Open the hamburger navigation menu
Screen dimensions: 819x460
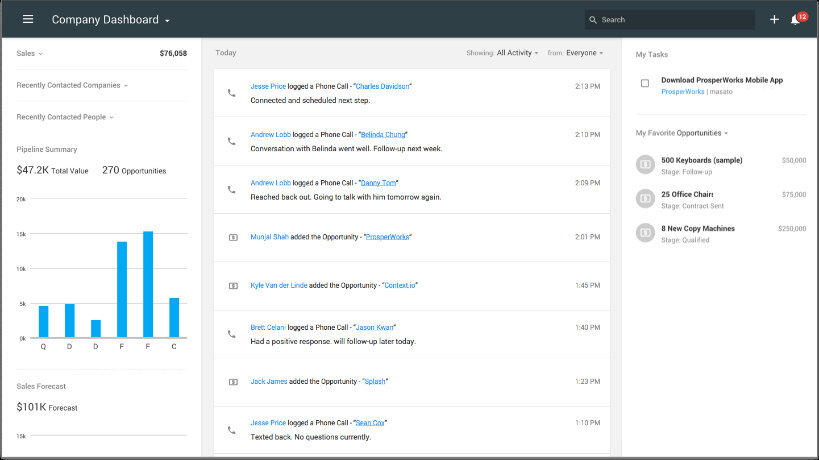pos(28,19)
